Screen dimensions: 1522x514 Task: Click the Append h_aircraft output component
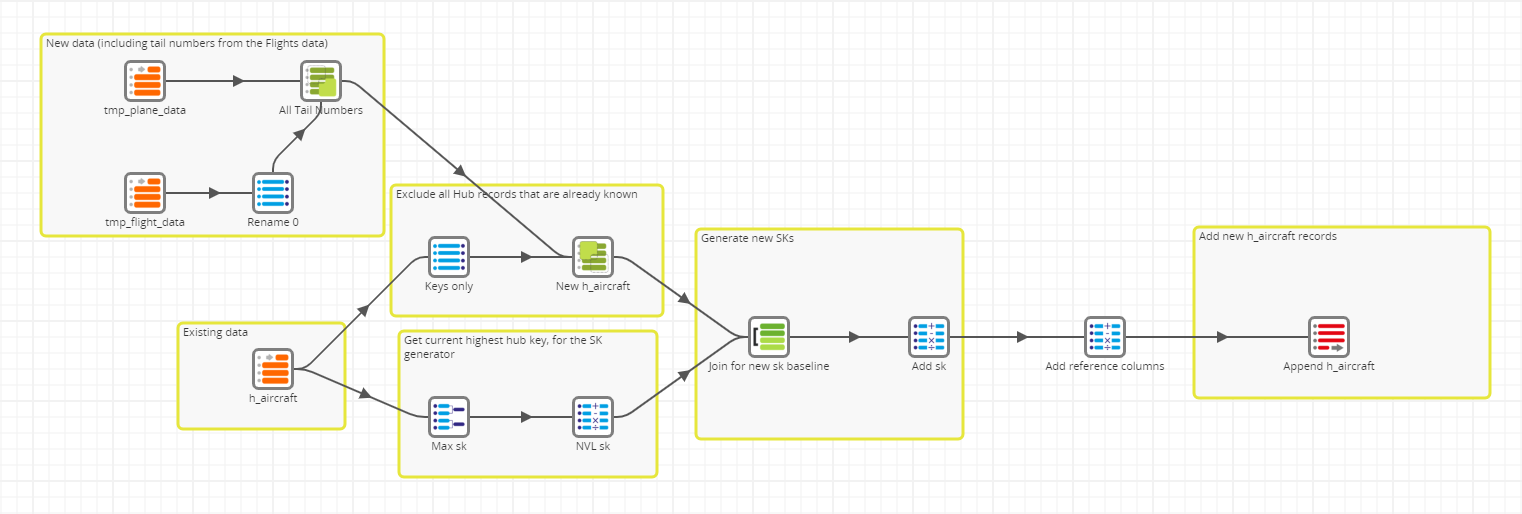[1329, 337]
